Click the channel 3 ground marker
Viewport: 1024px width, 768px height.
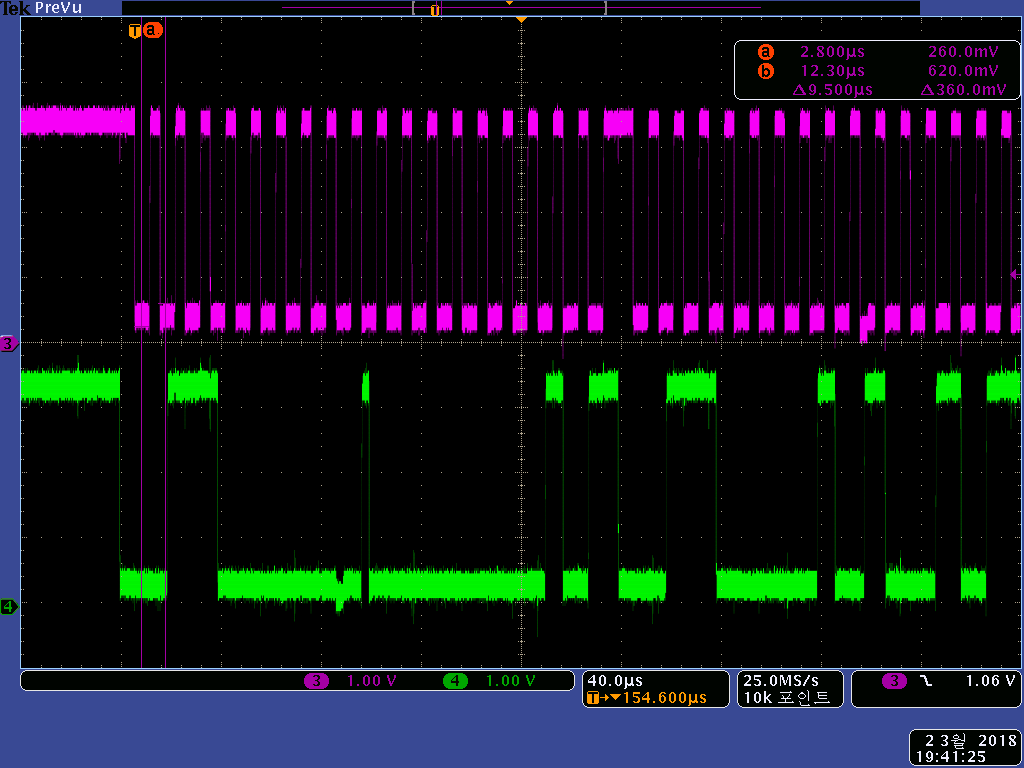[9, 344]
